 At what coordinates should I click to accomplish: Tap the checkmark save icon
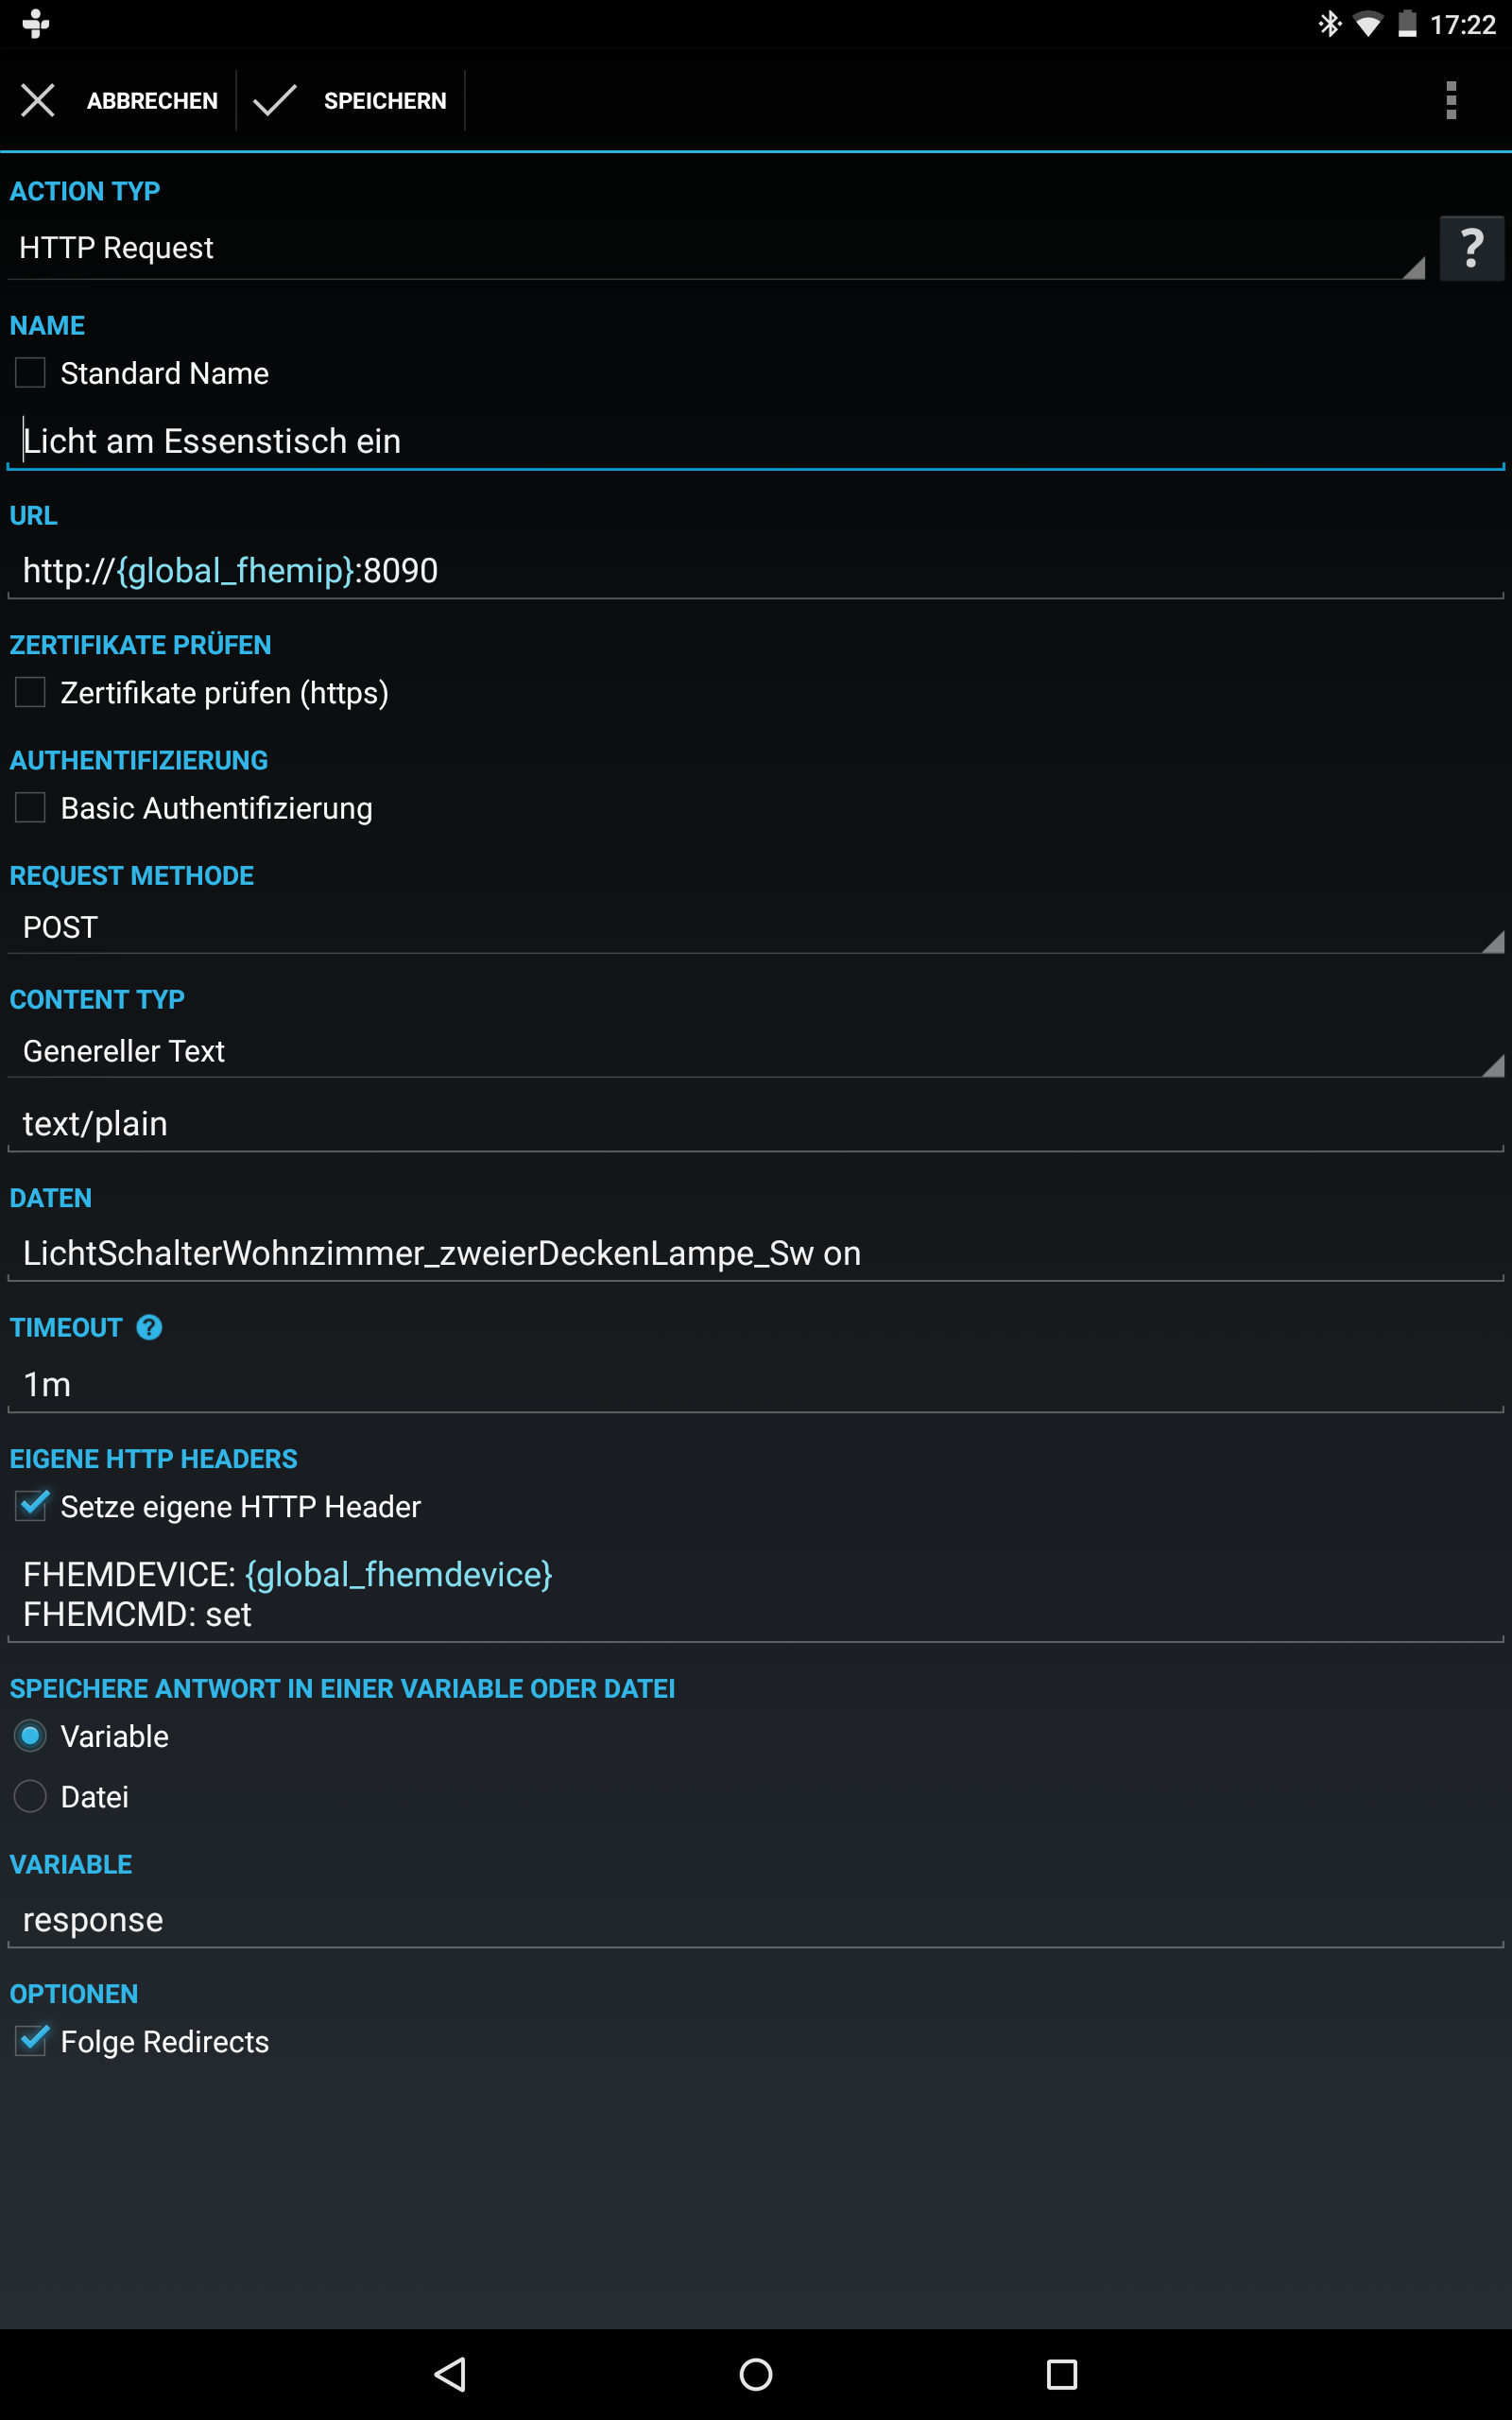[x=275, y=100]
